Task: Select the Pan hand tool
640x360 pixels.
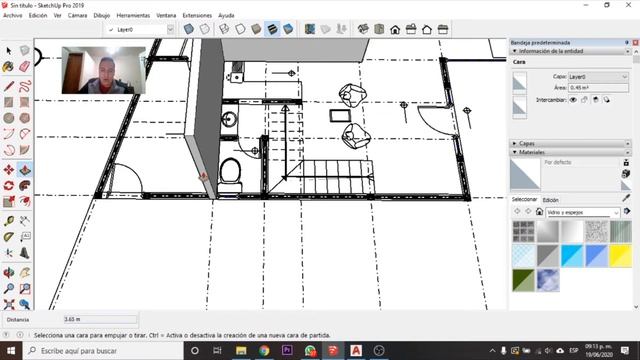Action: point(24,272)
